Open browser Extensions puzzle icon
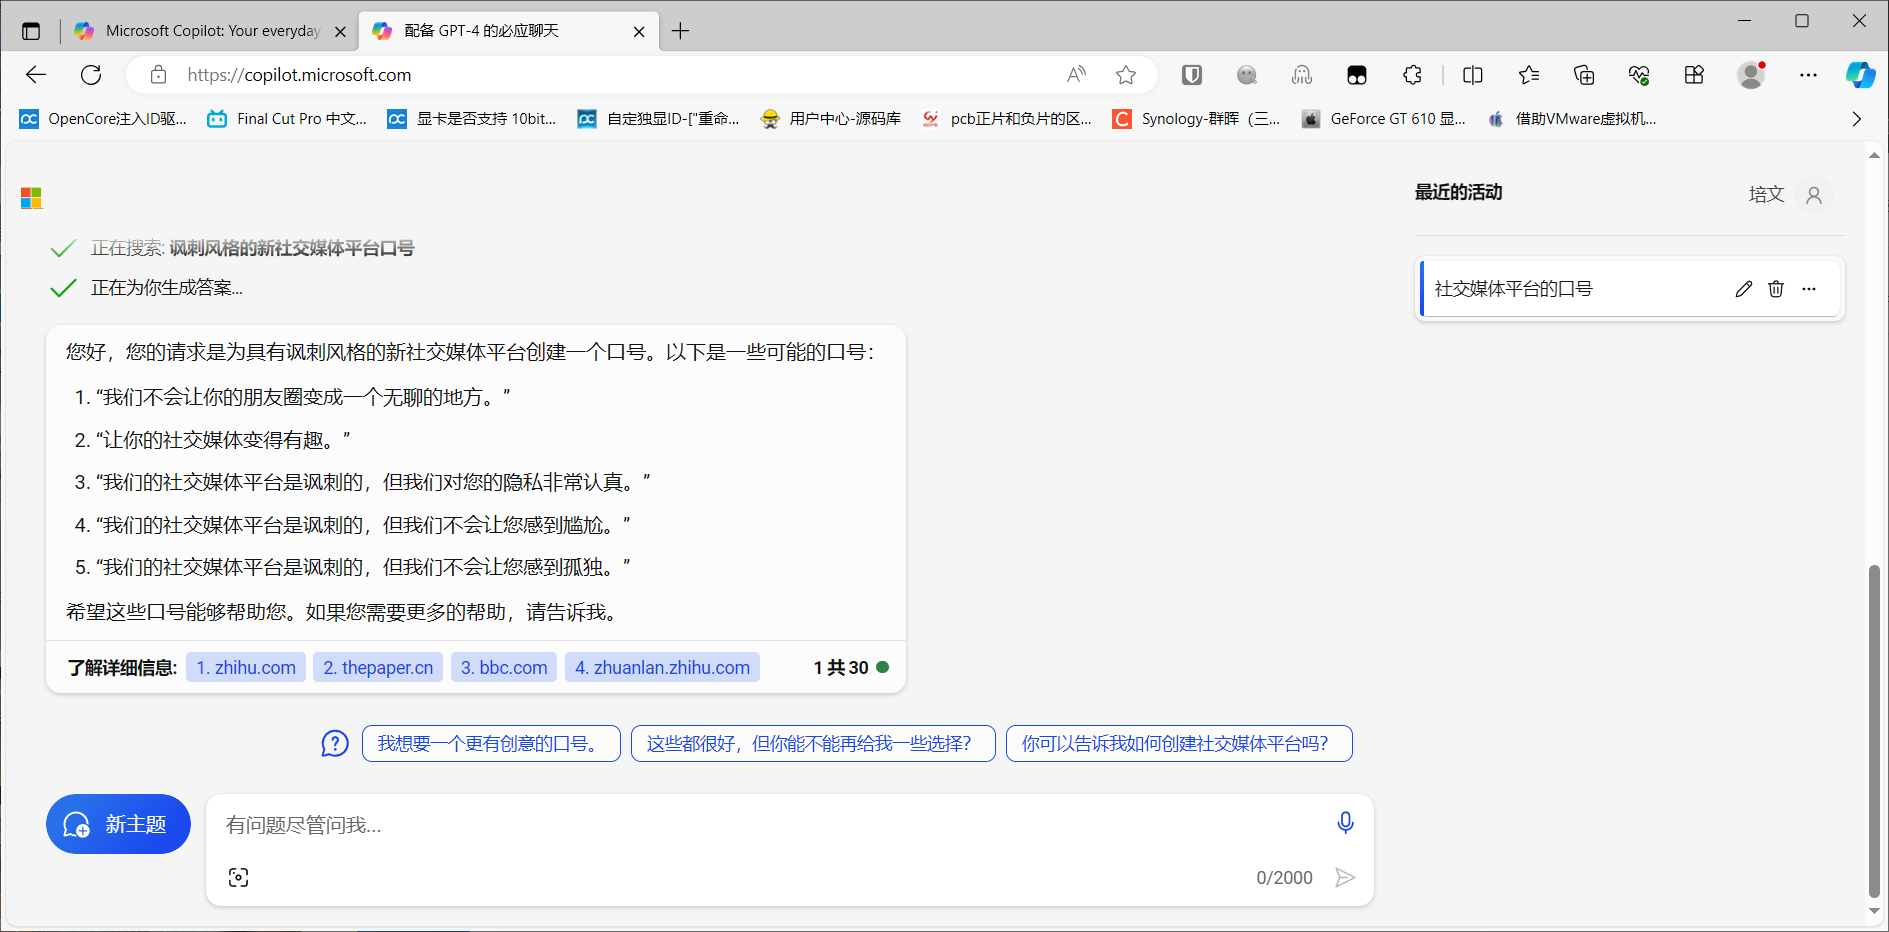Screen dimensions: 1889x932 point(1412,75)
